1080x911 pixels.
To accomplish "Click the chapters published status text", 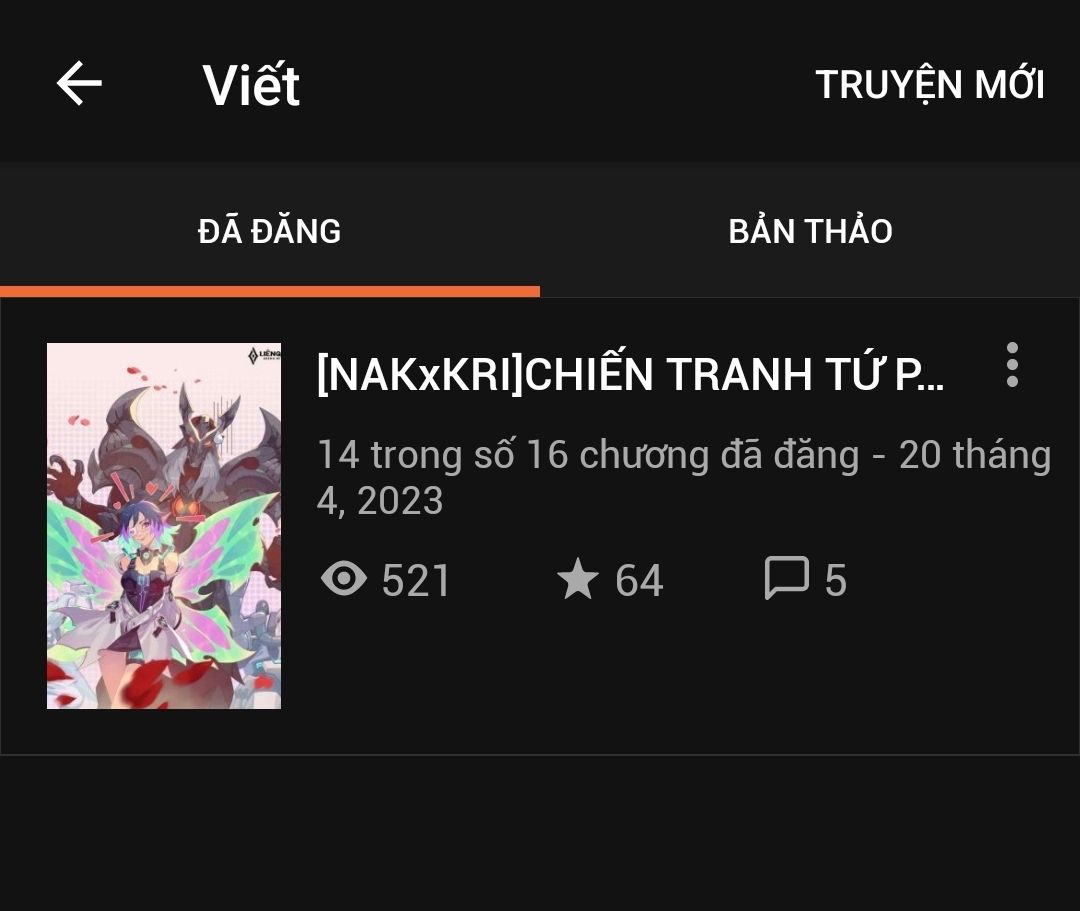I will click(588, 455).
